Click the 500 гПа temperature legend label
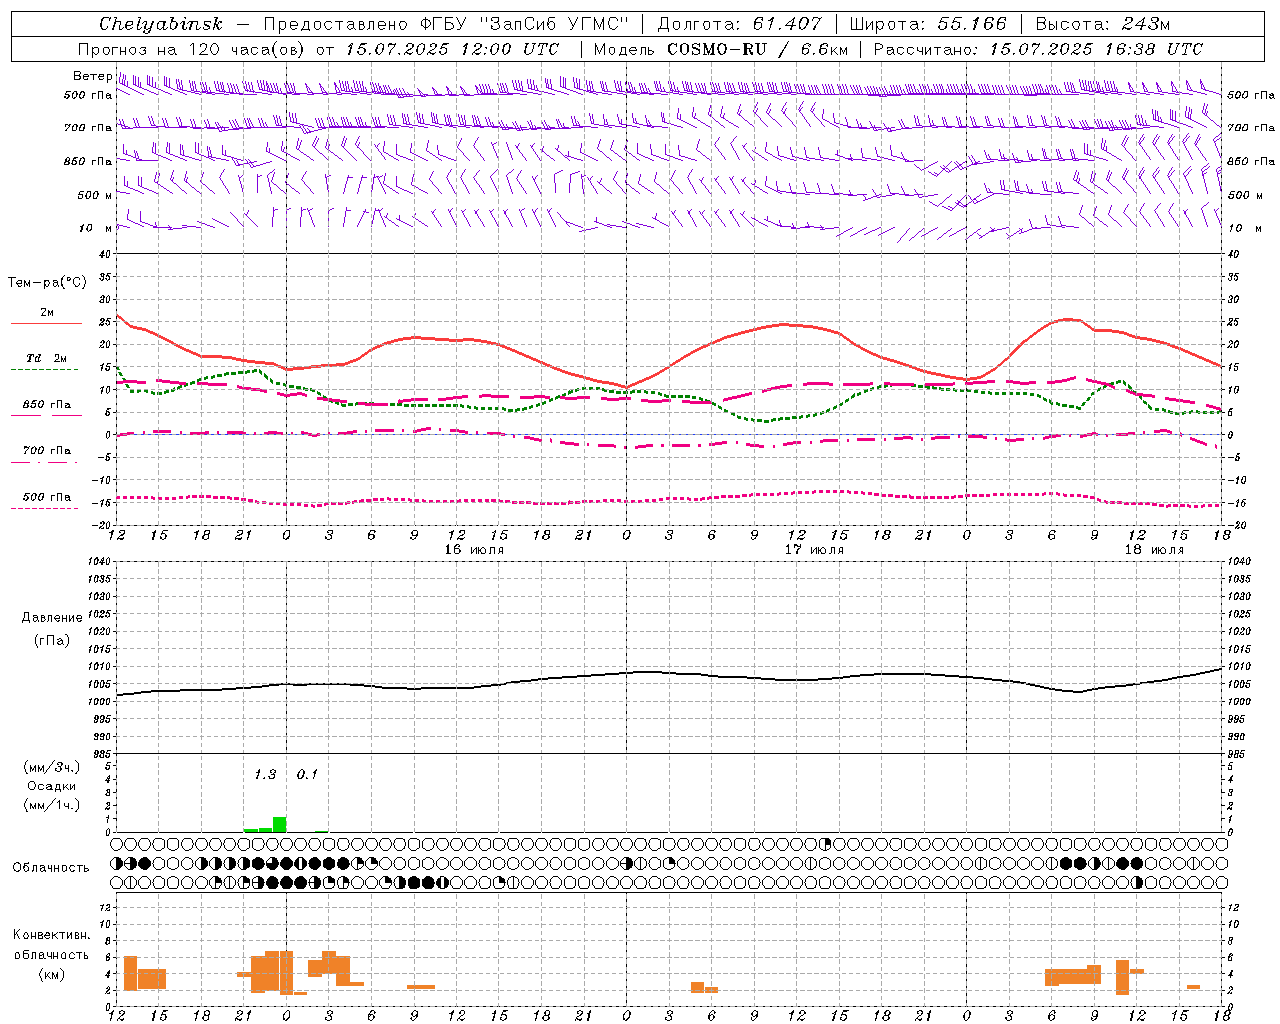The image size is (1280, 1024). click(47, 496)
